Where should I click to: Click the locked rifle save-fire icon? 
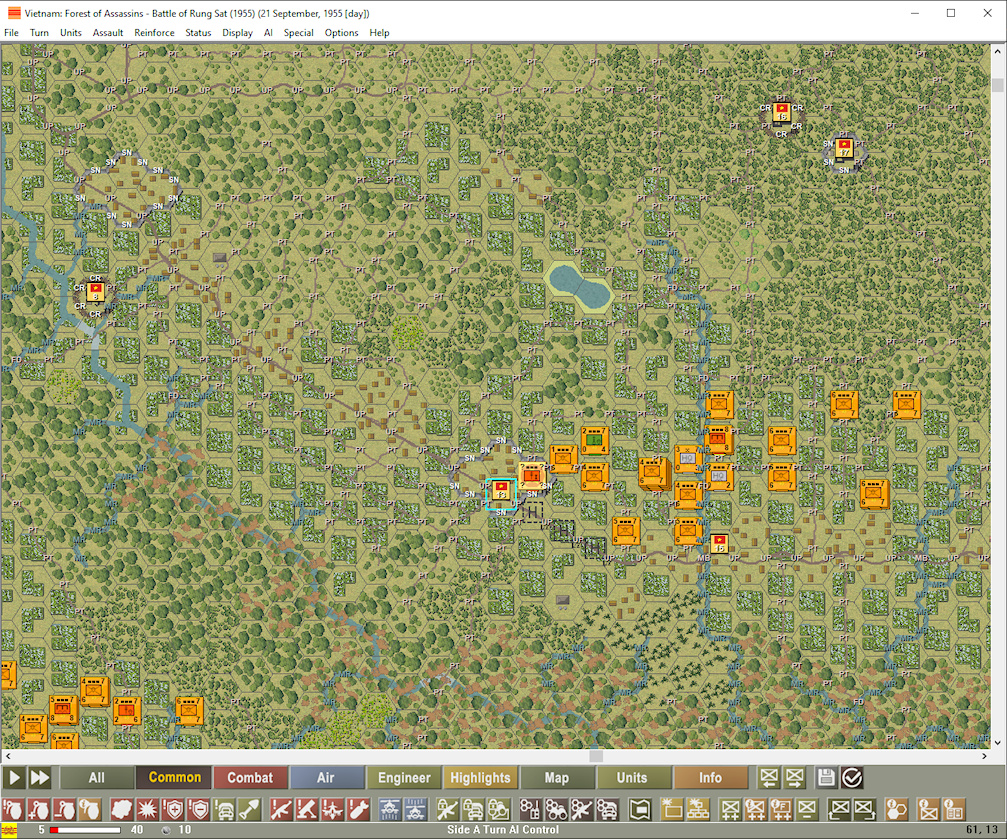click(x=448, y=809)
